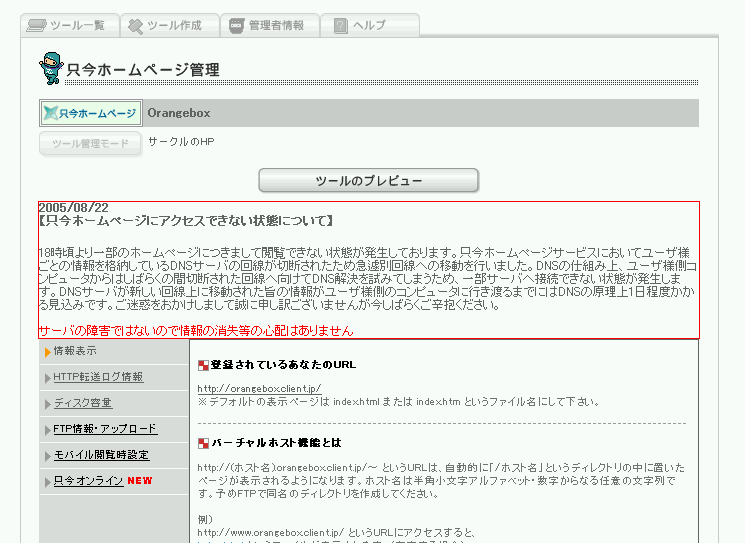Screen dimensions: 745x543
Task: Click the red square icon beside バーチャルホスト機能とは
Action: coord(203,442)
